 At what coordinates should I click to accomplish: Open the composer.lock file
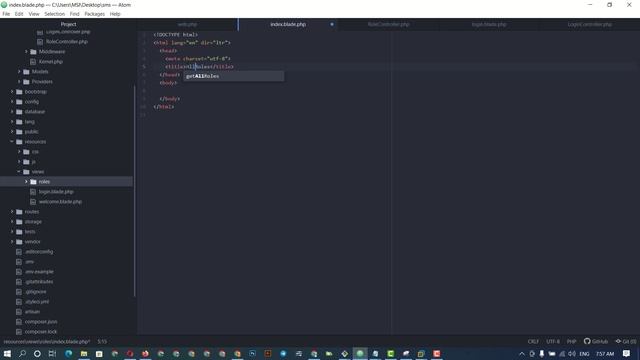click(41, 332)
